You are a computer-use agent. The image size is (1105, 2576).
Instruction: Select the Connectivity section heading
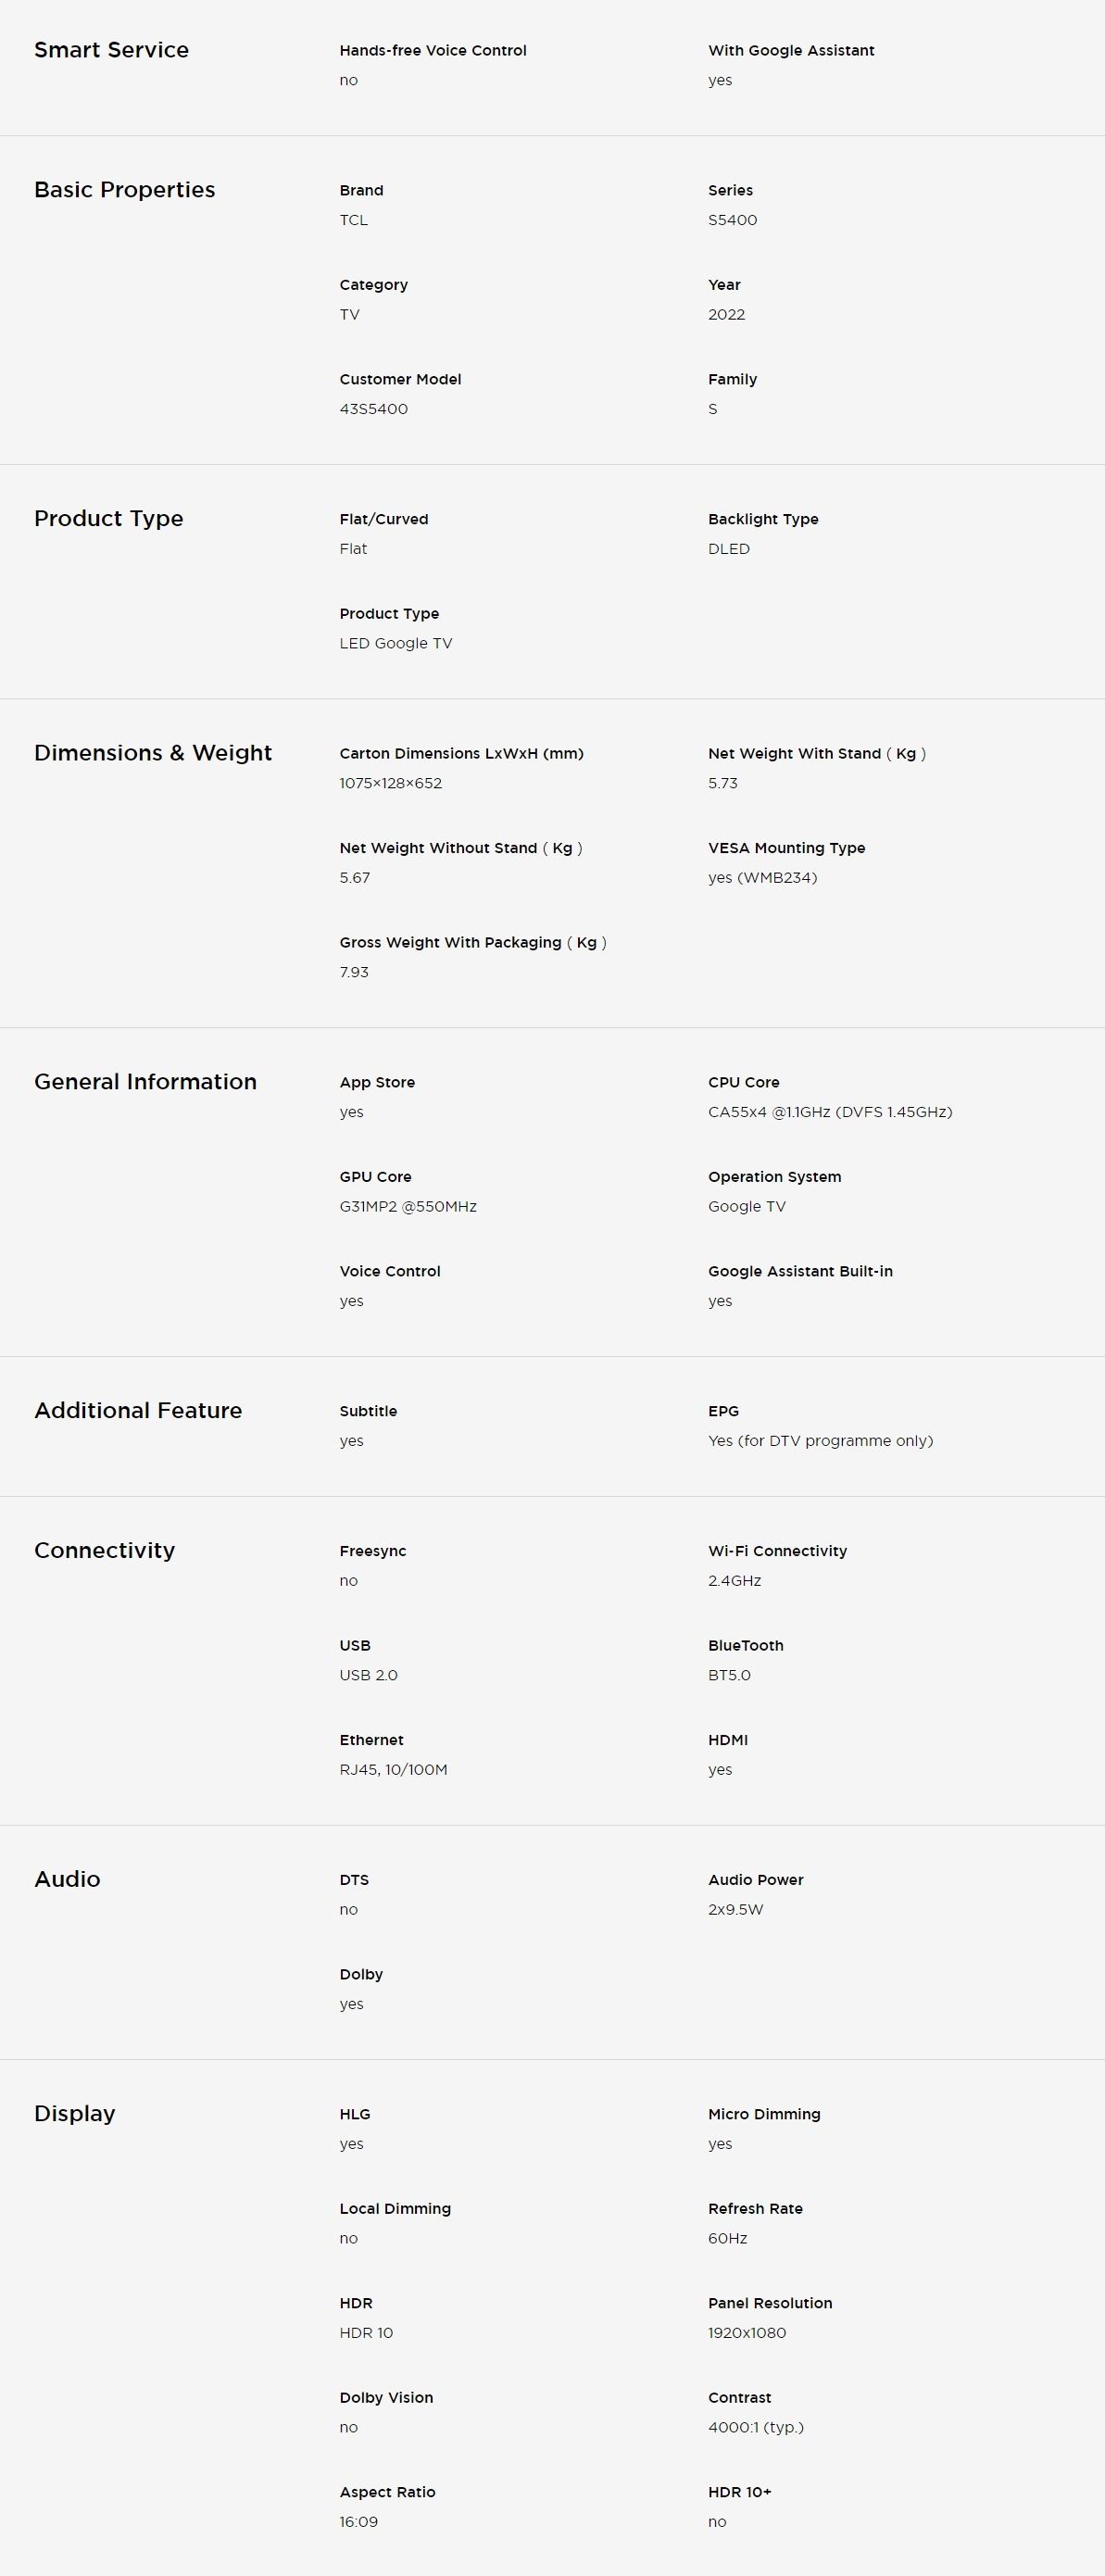tap(104, 1550)
